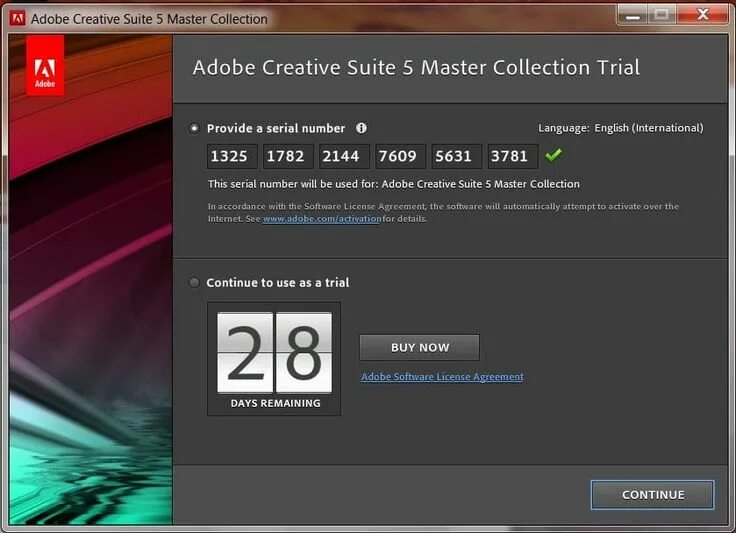Open the language selector English (International)
This screenshot has height=533, width=736.
tap(649, 128)
